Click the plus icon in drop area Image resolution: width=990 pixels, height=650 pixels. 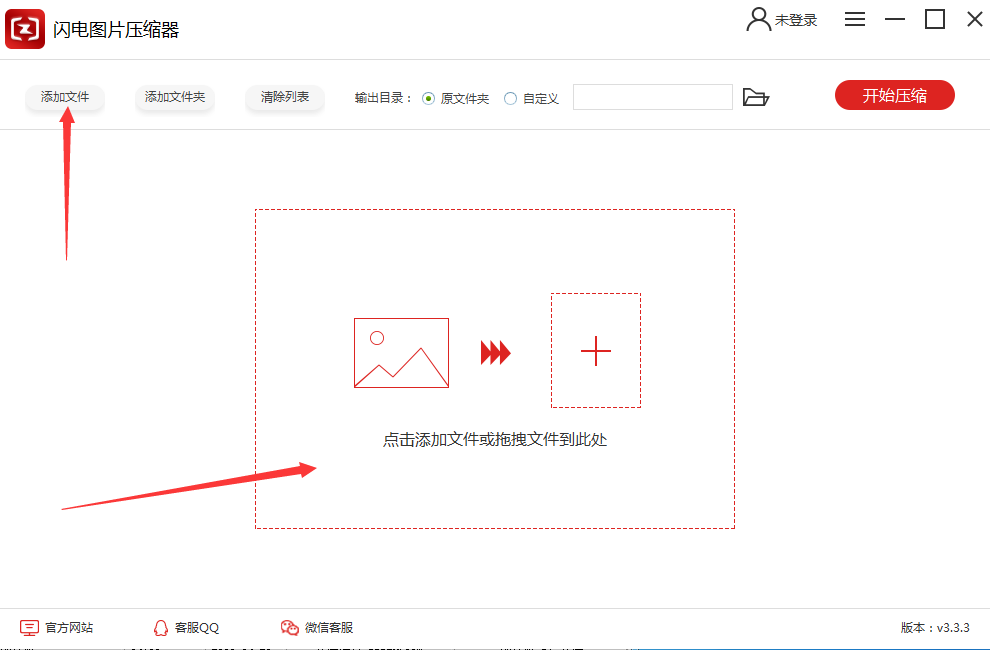(x=595, y=351)
